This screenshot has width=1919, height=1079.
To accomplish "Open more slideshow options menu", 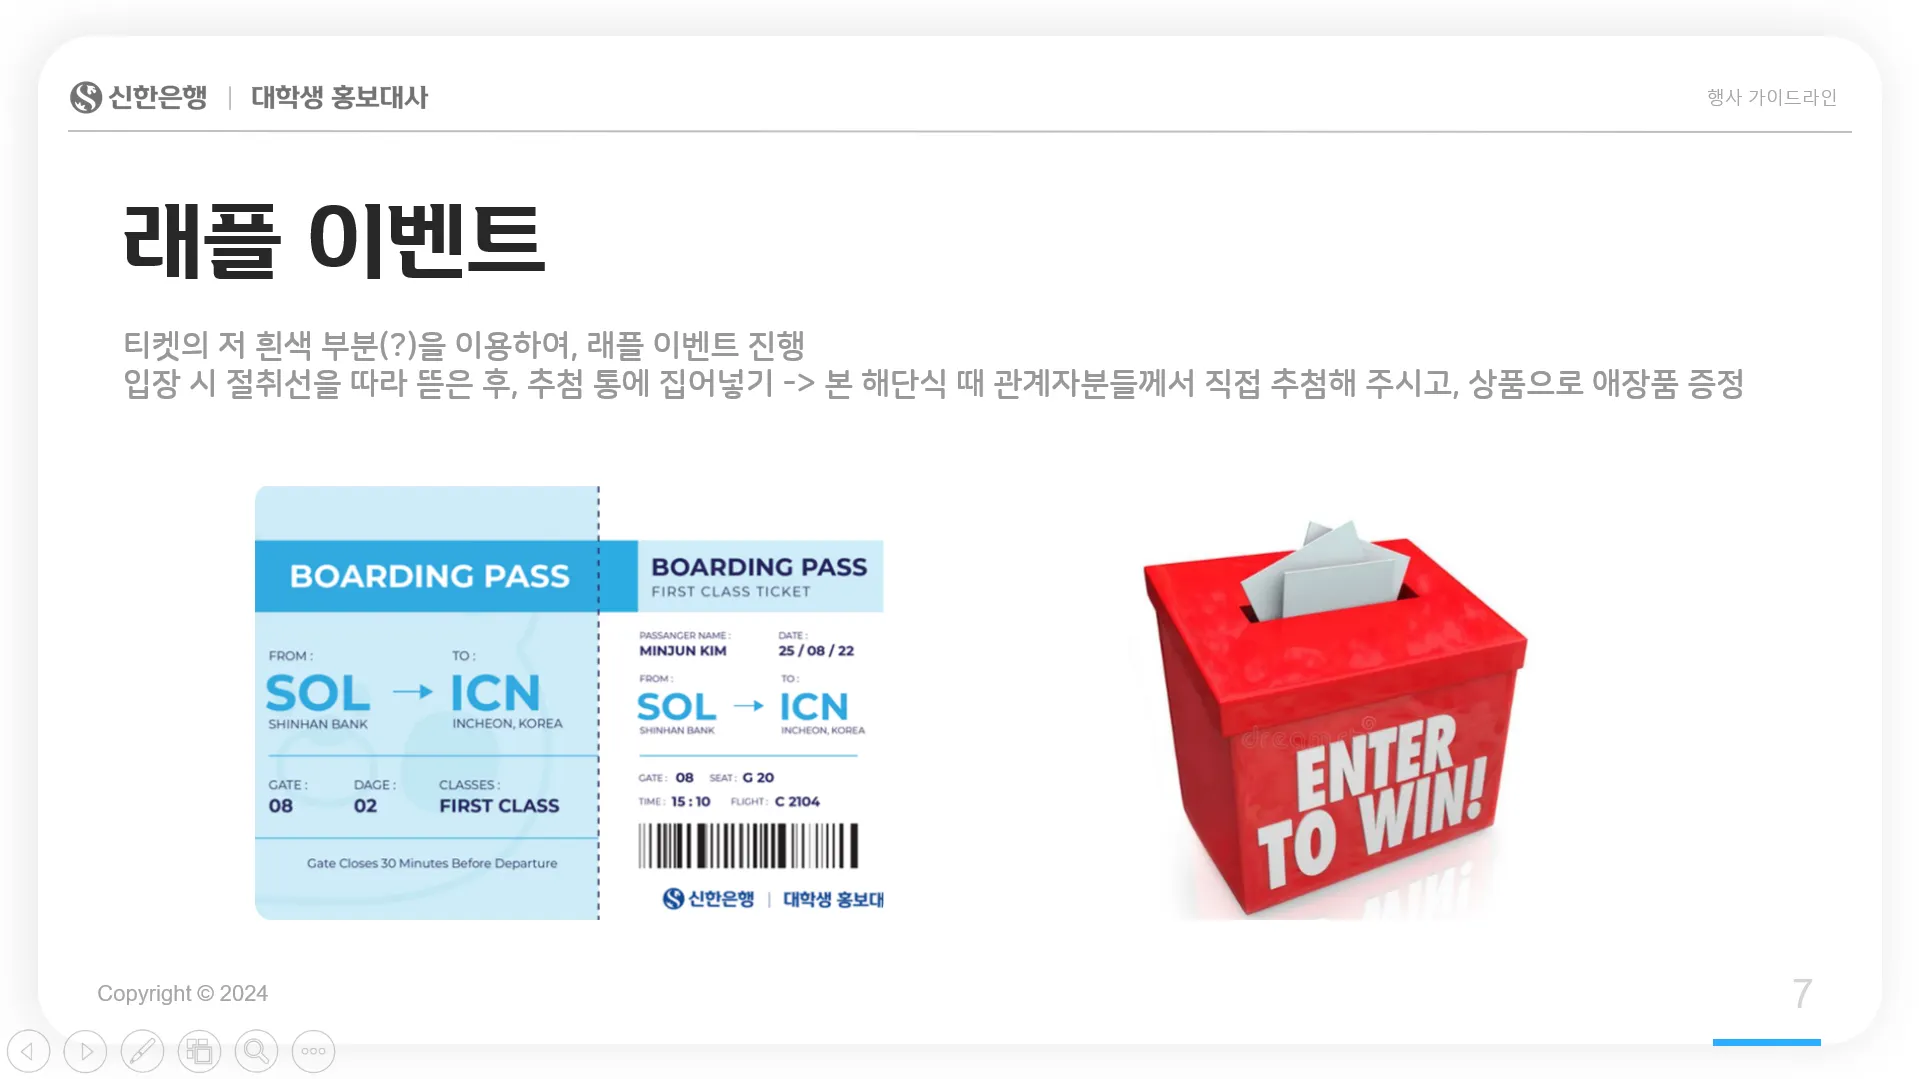I will click(314, 1051).
